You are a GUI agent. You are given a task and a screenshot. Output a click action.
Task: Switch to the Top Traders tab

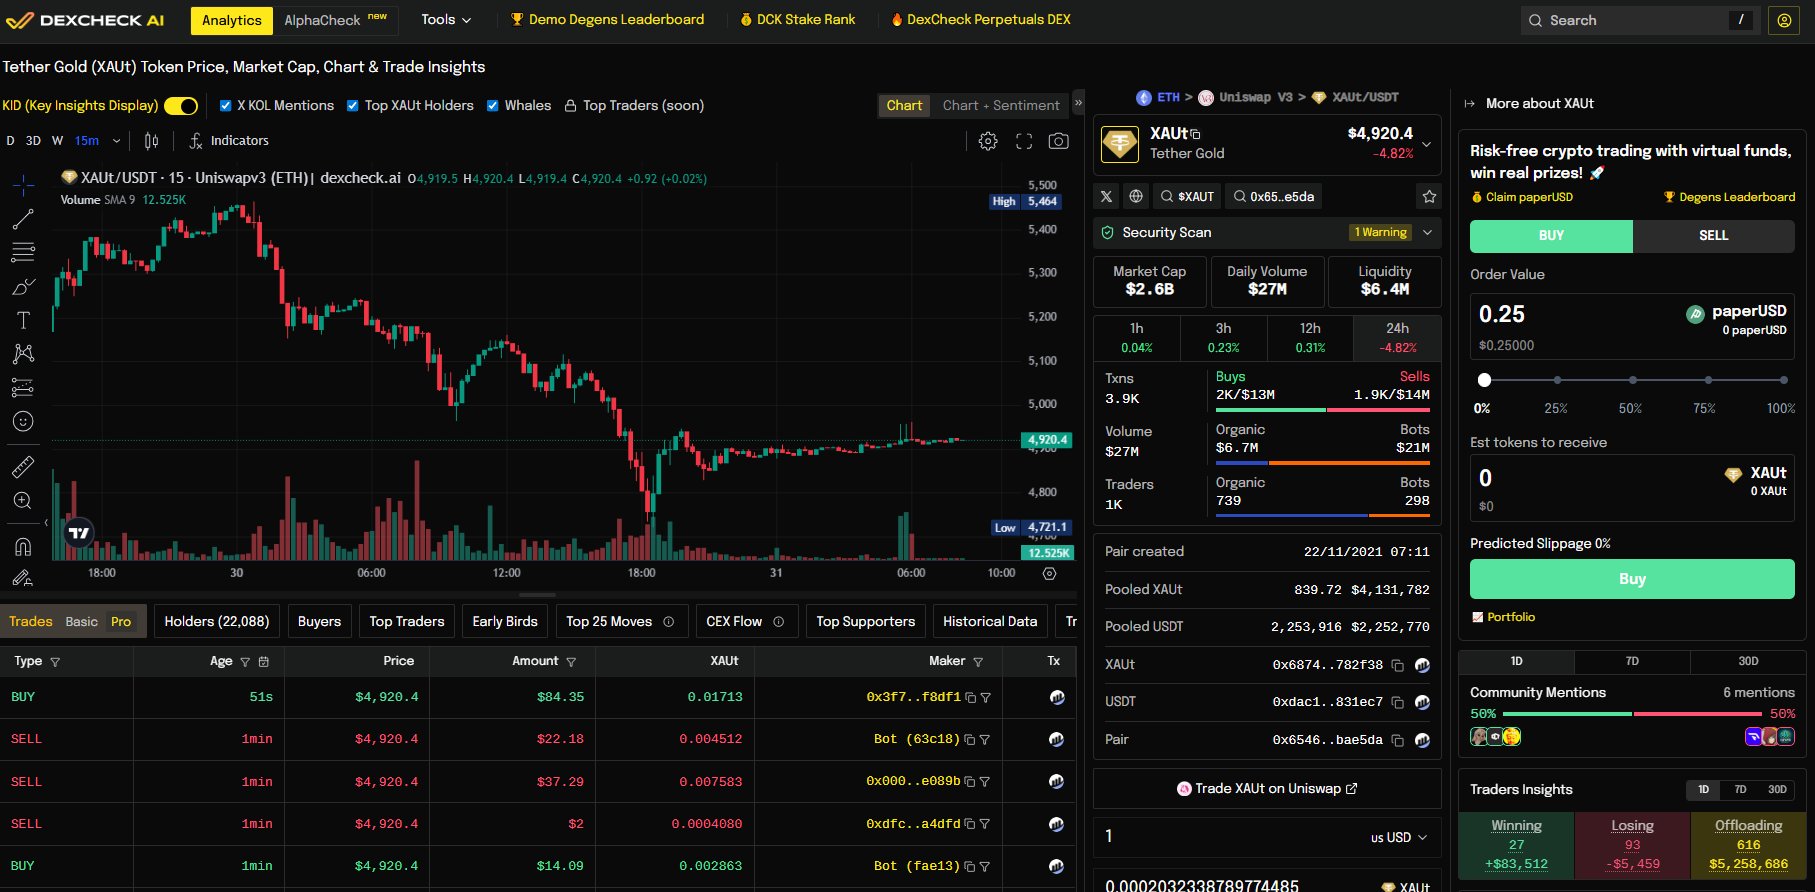[406, 621]
